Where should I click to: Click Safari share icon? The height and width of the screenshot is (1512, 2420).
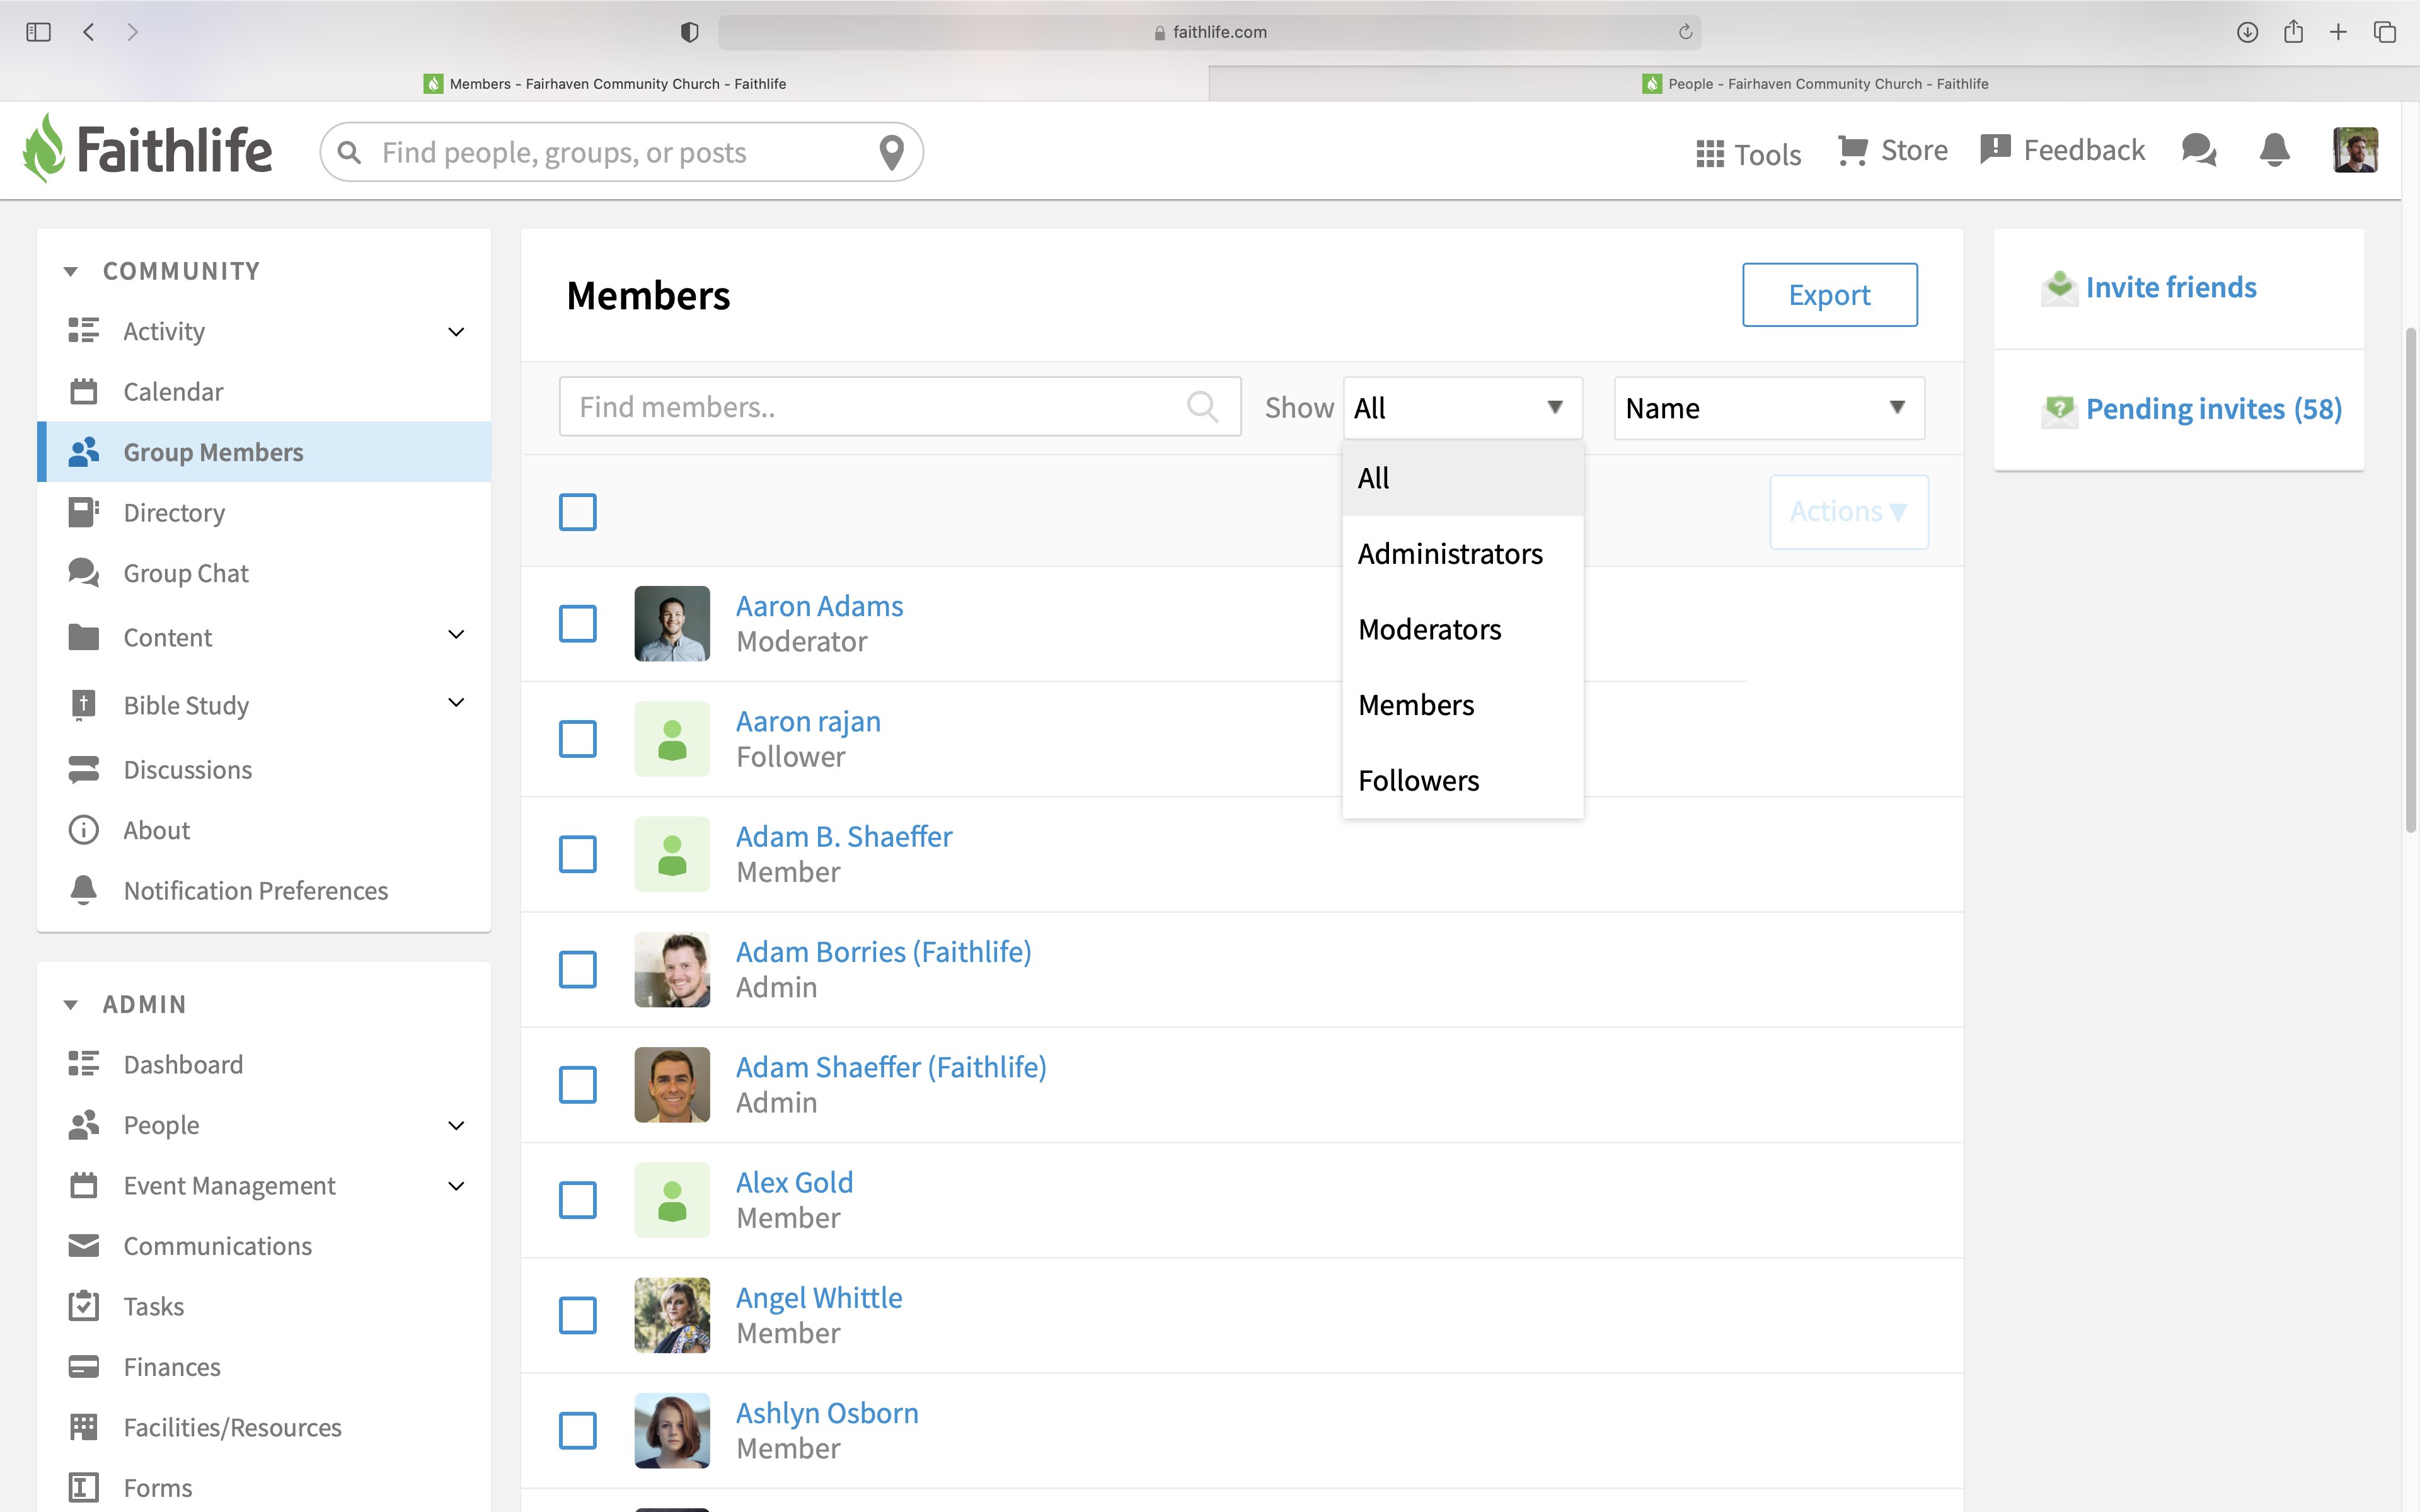tap(2293, 31)
